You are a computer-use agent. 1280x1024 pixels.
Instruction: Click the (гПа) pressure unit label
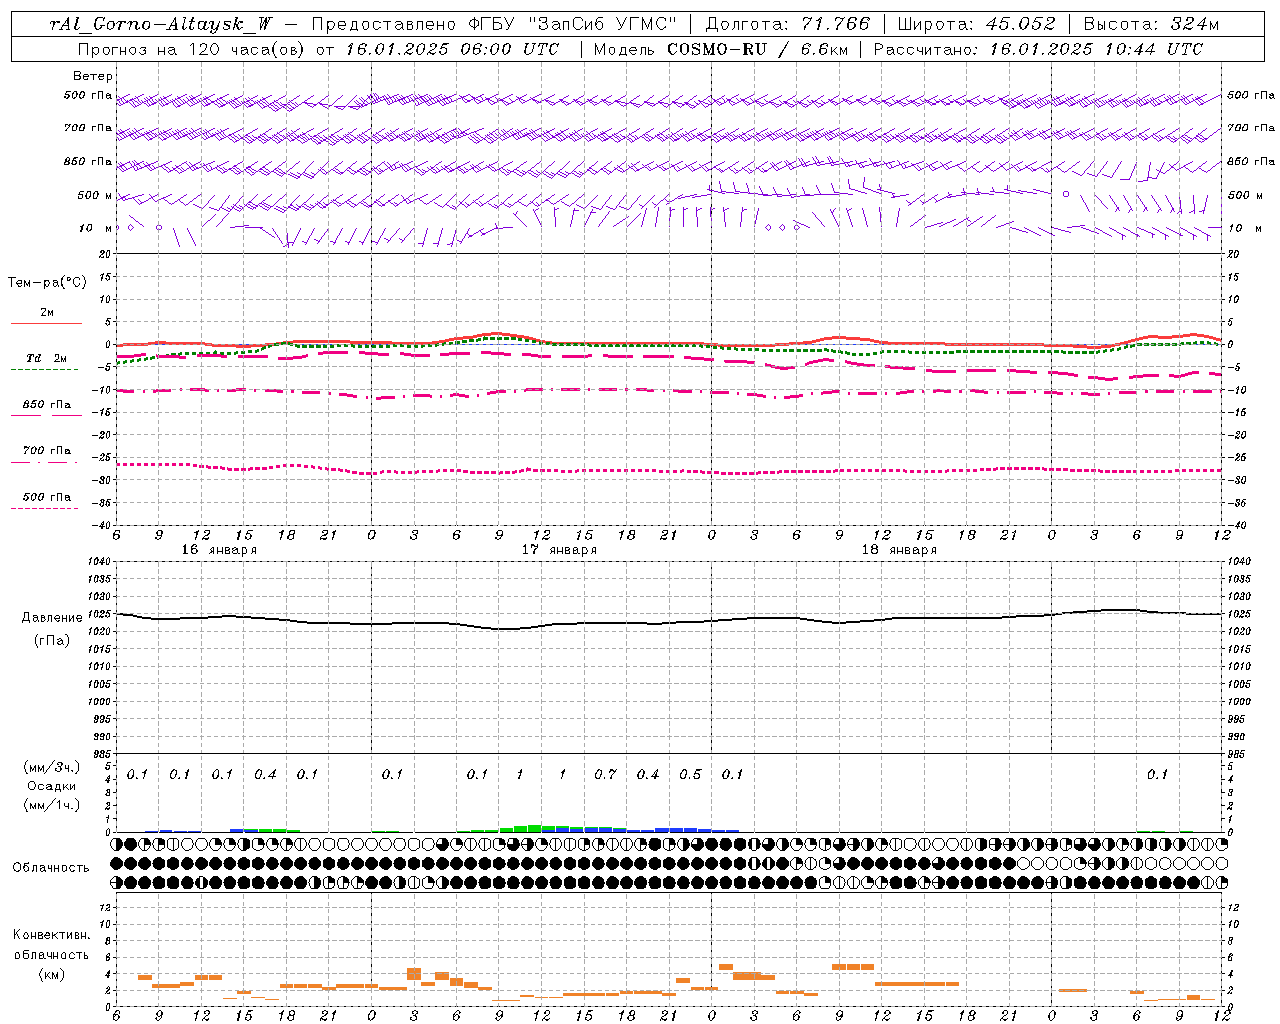click(x=52, y=640)
